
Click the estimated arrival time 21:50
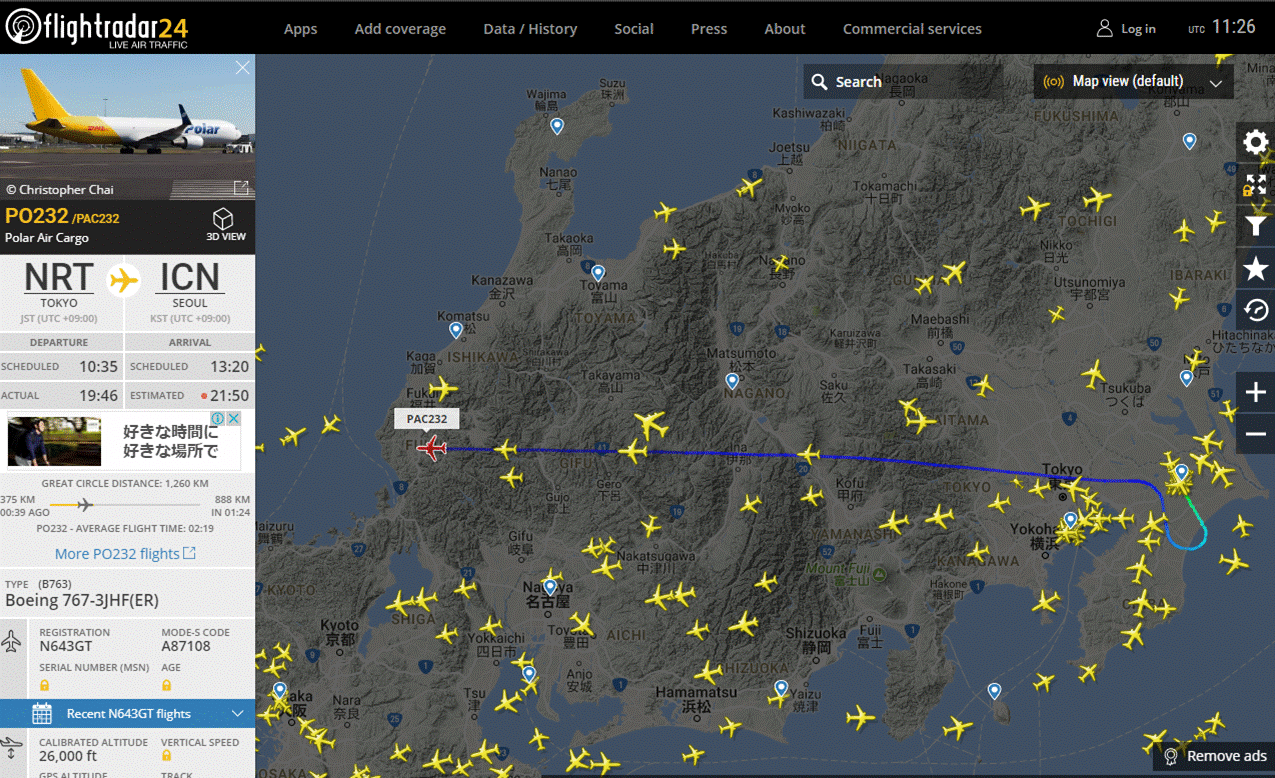click(x=229, y=395)
